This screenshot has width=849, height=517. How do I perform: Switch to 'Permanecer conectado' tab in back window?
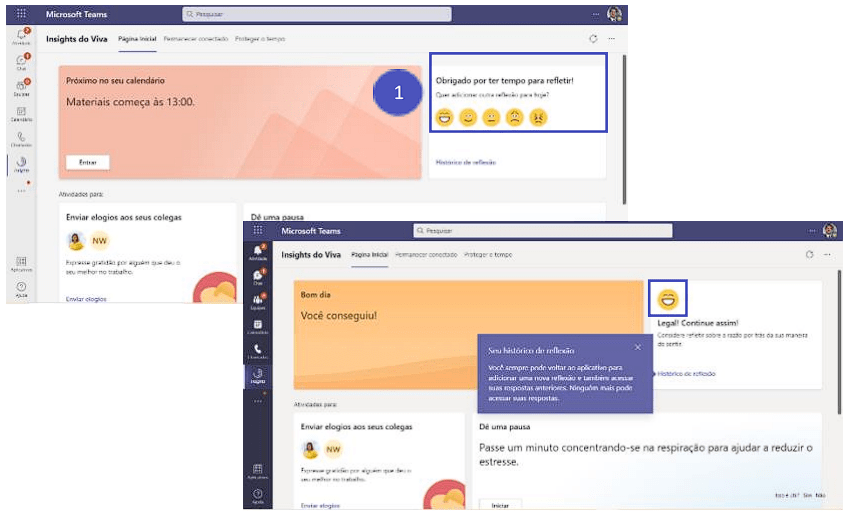pos(195,38)
